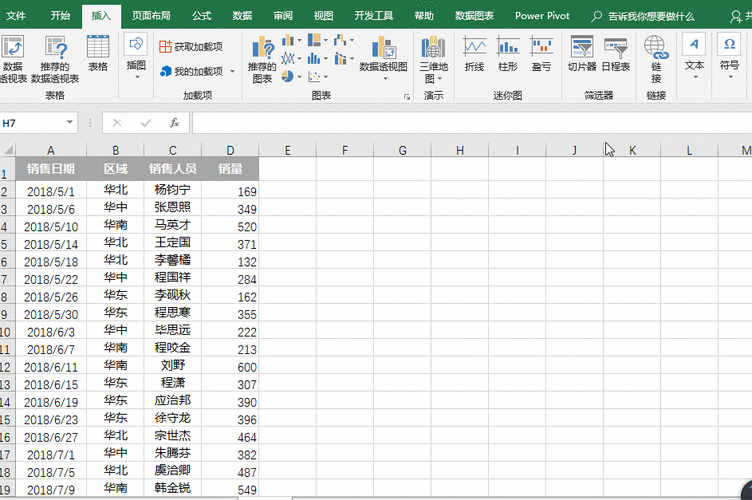Click sales value 549
752x500 pixels.
click(230, 489)
